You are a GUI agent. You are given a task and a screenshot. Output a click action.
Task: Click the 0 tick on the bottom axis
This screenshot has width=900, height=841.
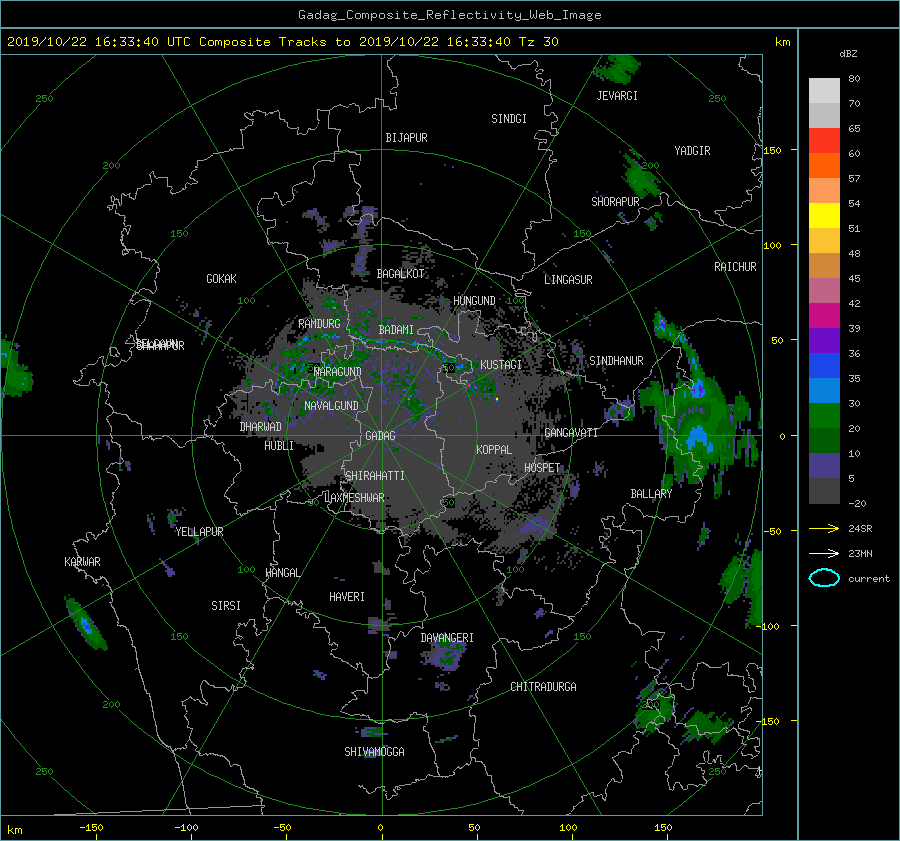coord(380,828)
